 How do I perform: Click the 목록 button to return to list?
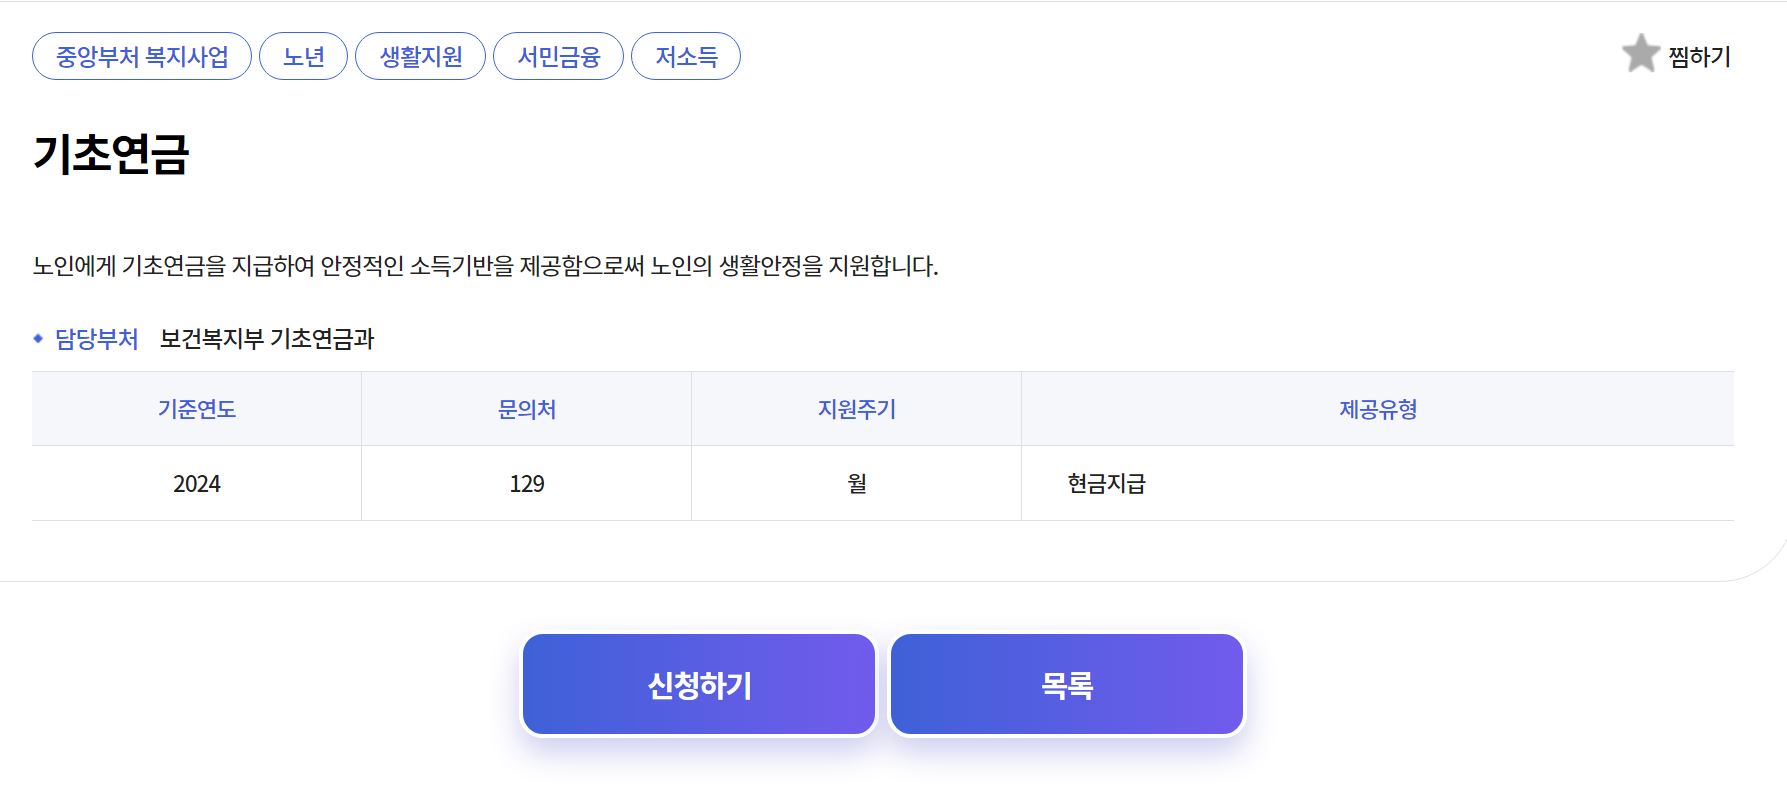[x=1066, y=684]
